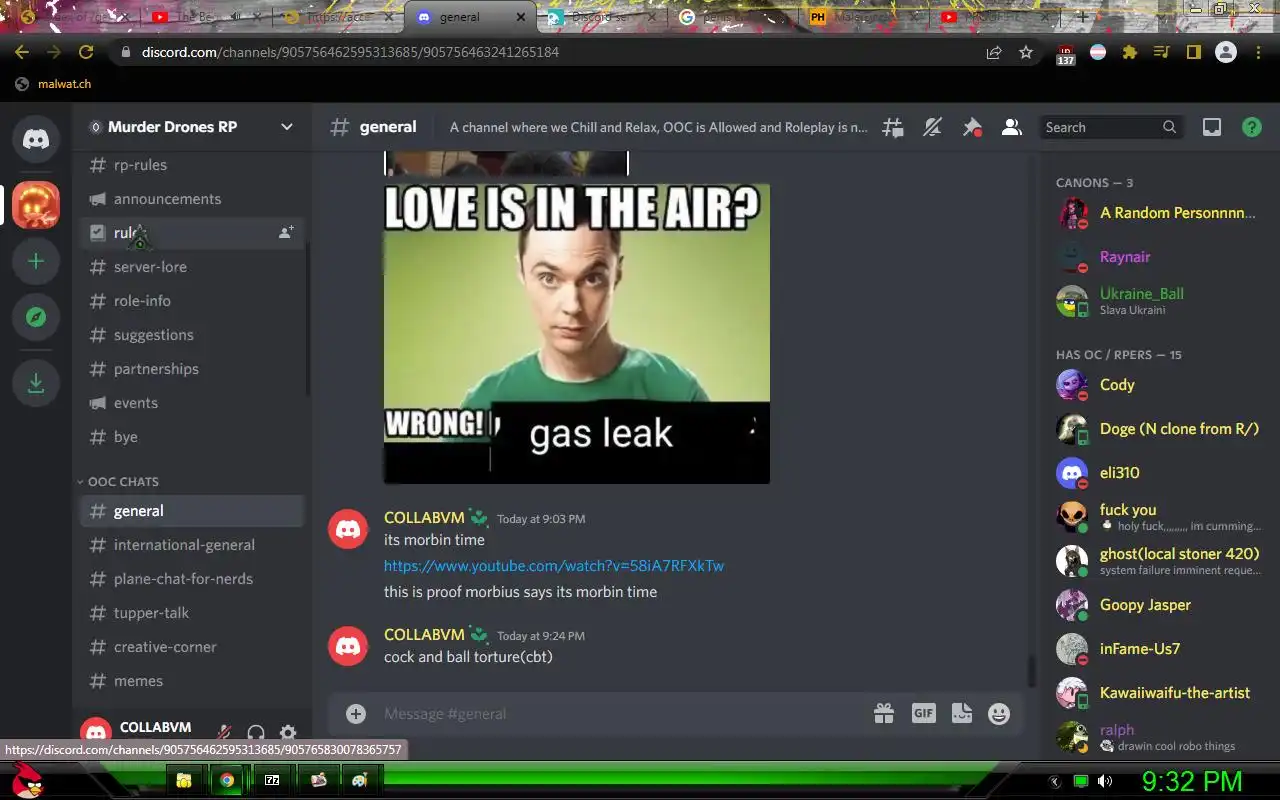Viewport: 1280px width, 800px height.
Task: Open User Settings gear
Action: pos(288,734)
